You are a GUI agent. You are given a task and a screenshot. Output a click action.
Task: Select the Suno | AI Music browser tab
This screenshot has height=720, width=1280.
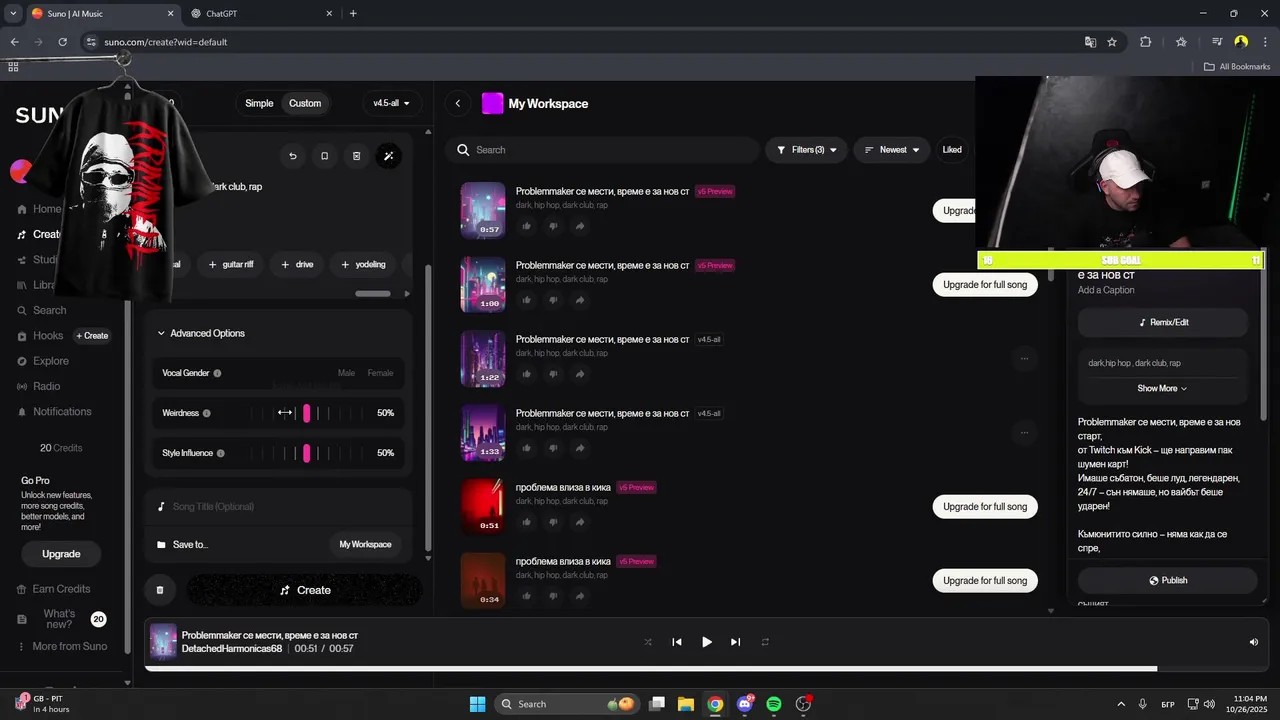click(x=102, y=13)
